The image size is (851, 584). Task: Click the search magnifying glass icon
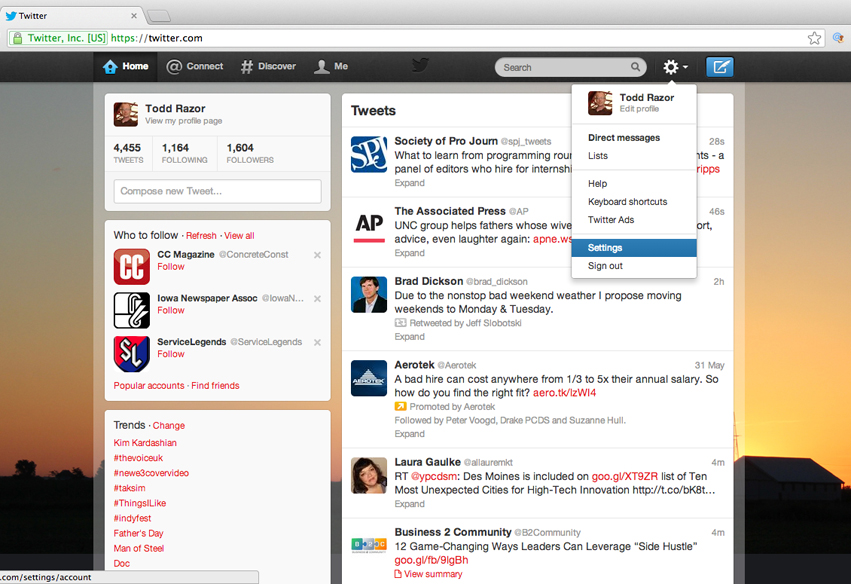pyautogui.click(x=636, y=67)
